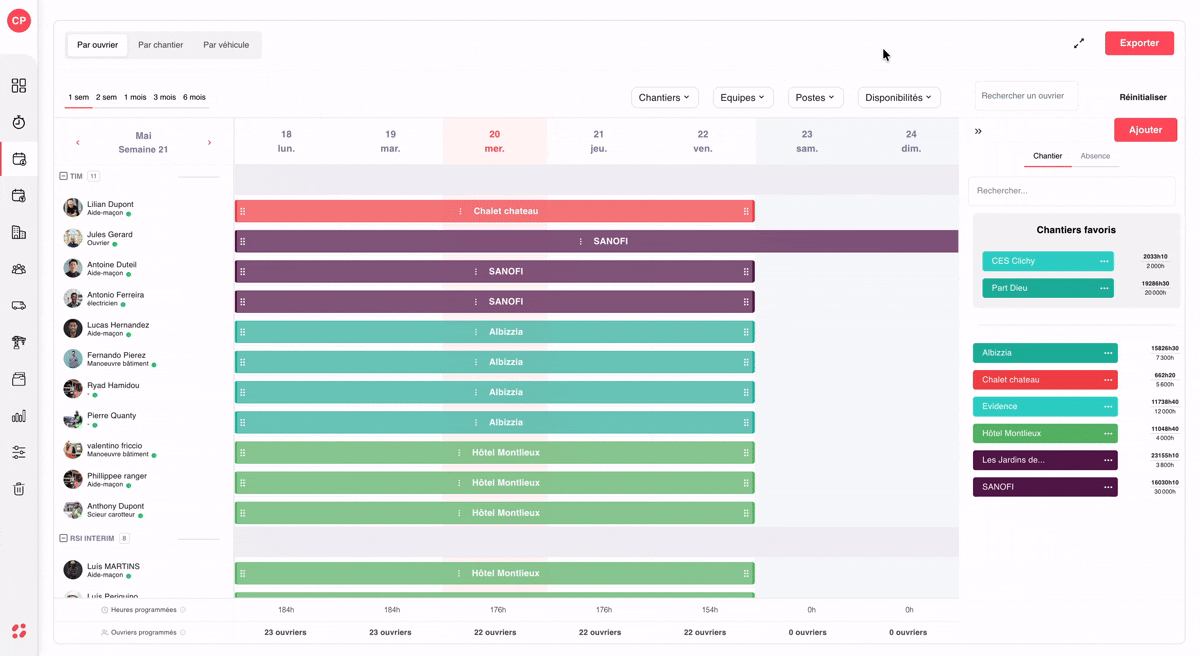Image resolution: width=1200 pixels, height=656 pixels.
Task: Open three-dots menu on SANOFI site card
Action: tap(1108, 487)
